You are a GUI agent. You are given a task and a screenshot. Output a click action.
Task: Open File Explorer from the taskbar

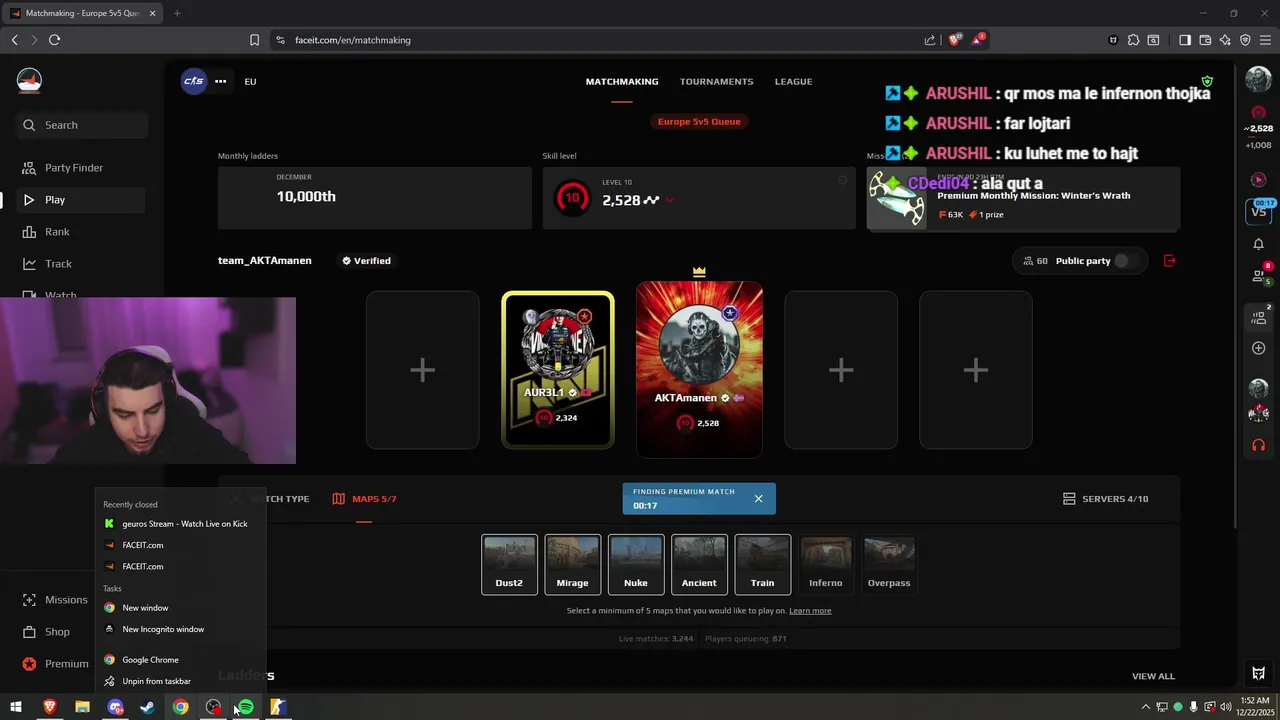coord(82,707)
